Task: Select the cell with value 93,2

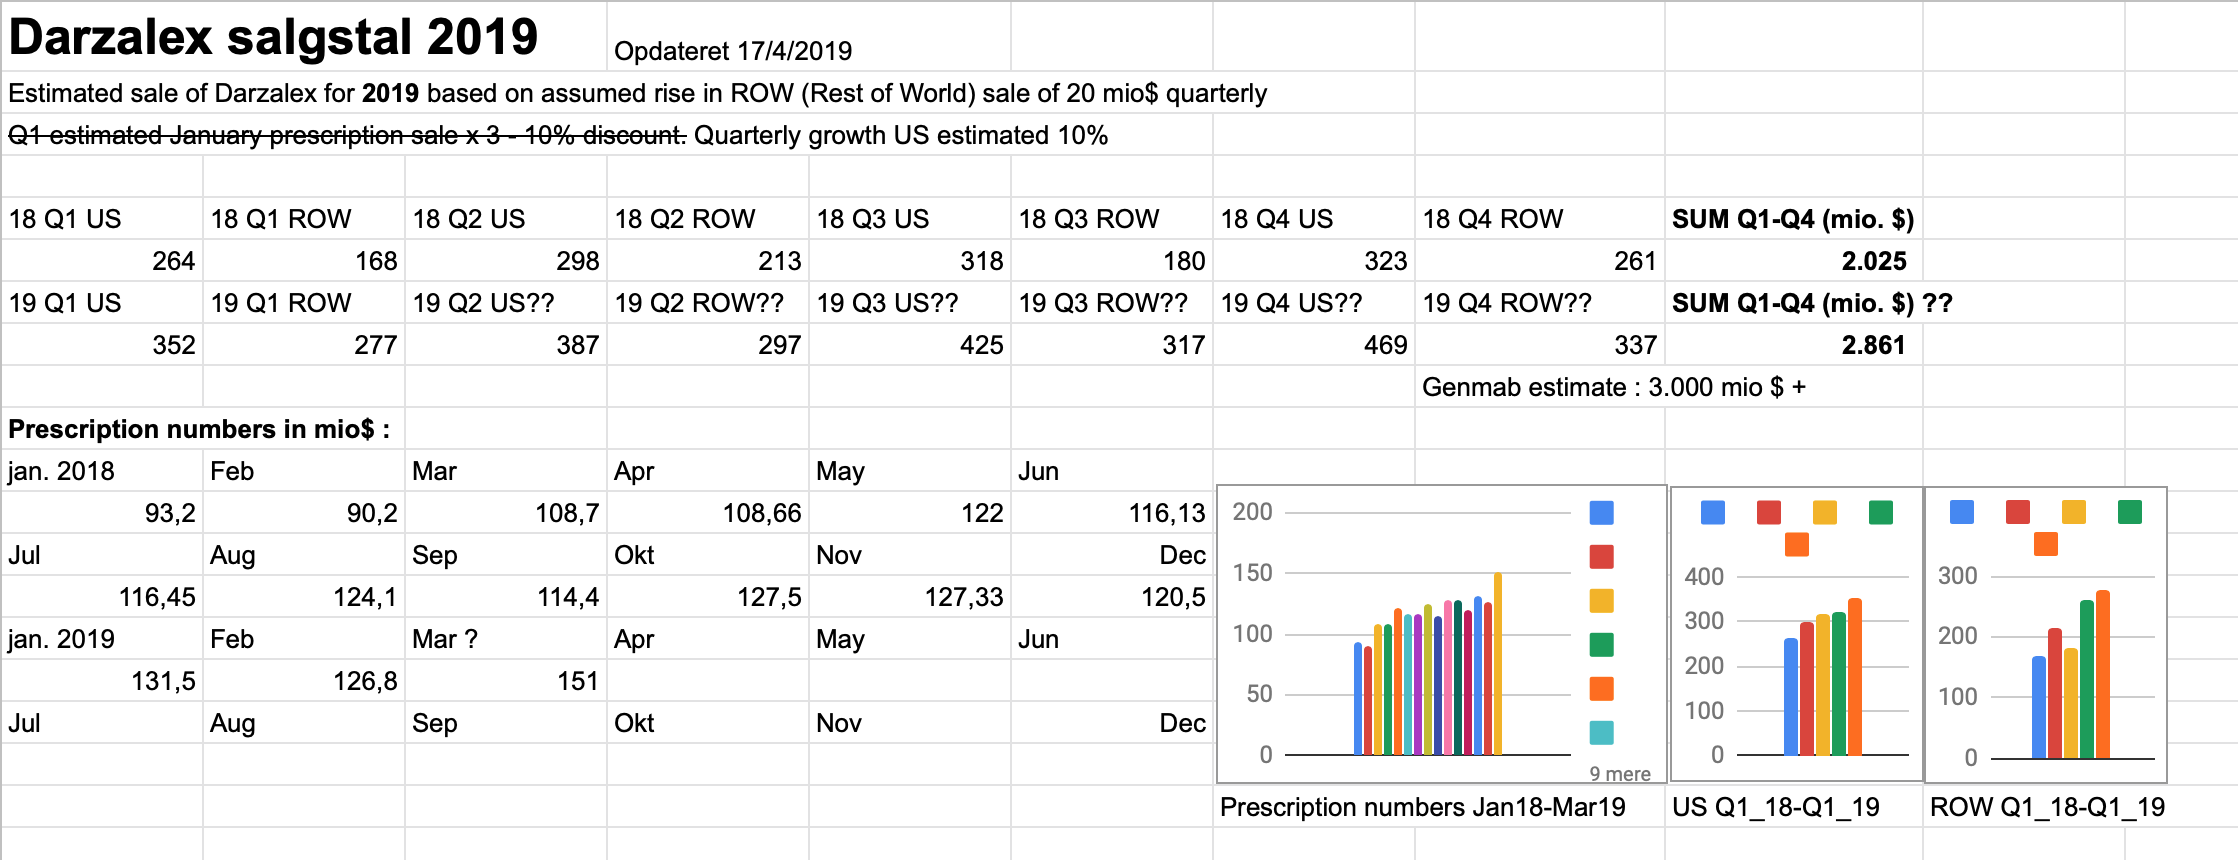Action: (x=103, y=513)
